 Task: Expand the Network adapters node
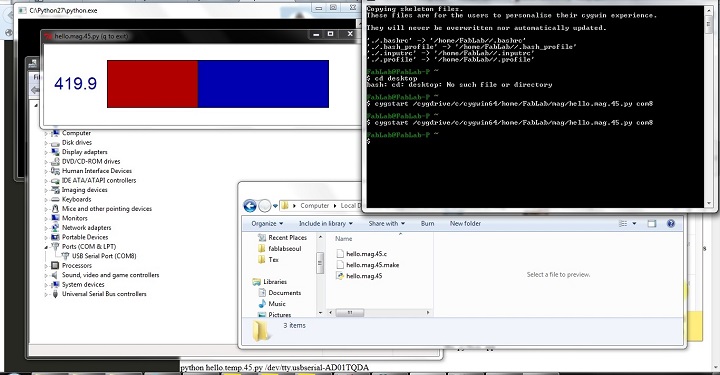pyautogui.click(x=46, y=228)
